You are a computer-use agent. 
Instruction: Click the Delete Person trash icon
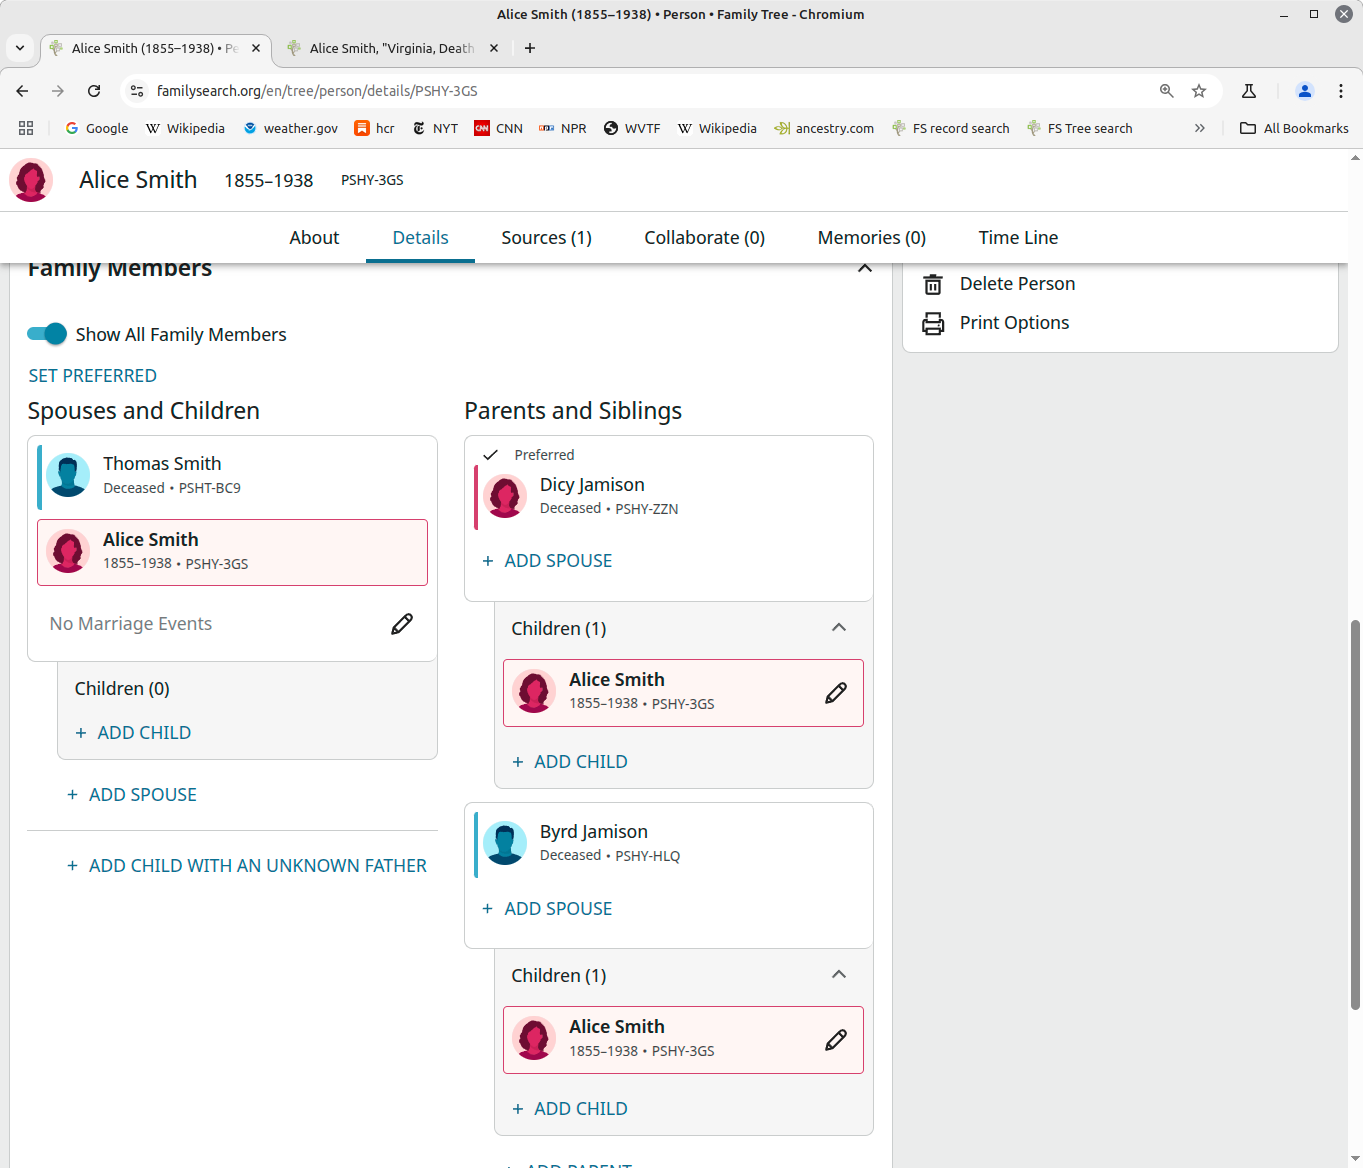click(932, 284)
